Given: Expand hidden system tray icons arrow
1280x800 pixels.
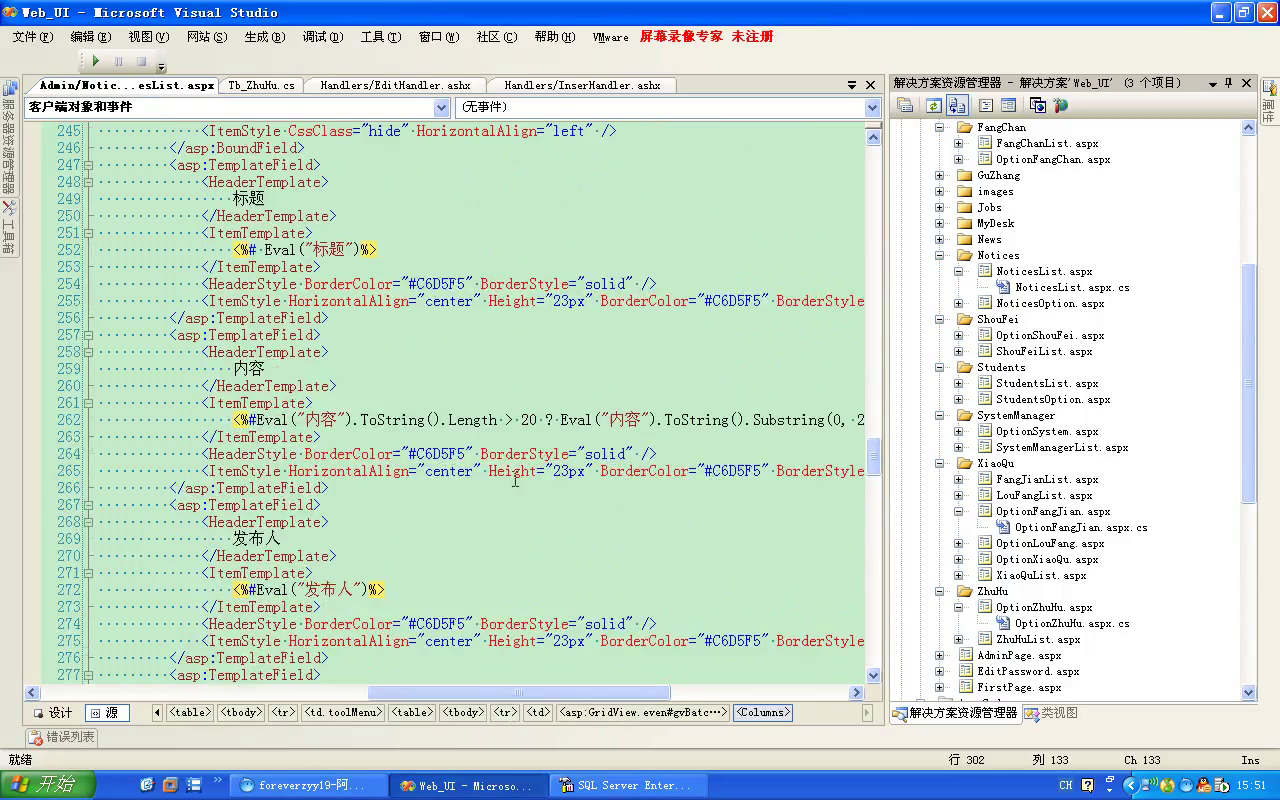Looking at the screenshot, I should [1132, 785].
